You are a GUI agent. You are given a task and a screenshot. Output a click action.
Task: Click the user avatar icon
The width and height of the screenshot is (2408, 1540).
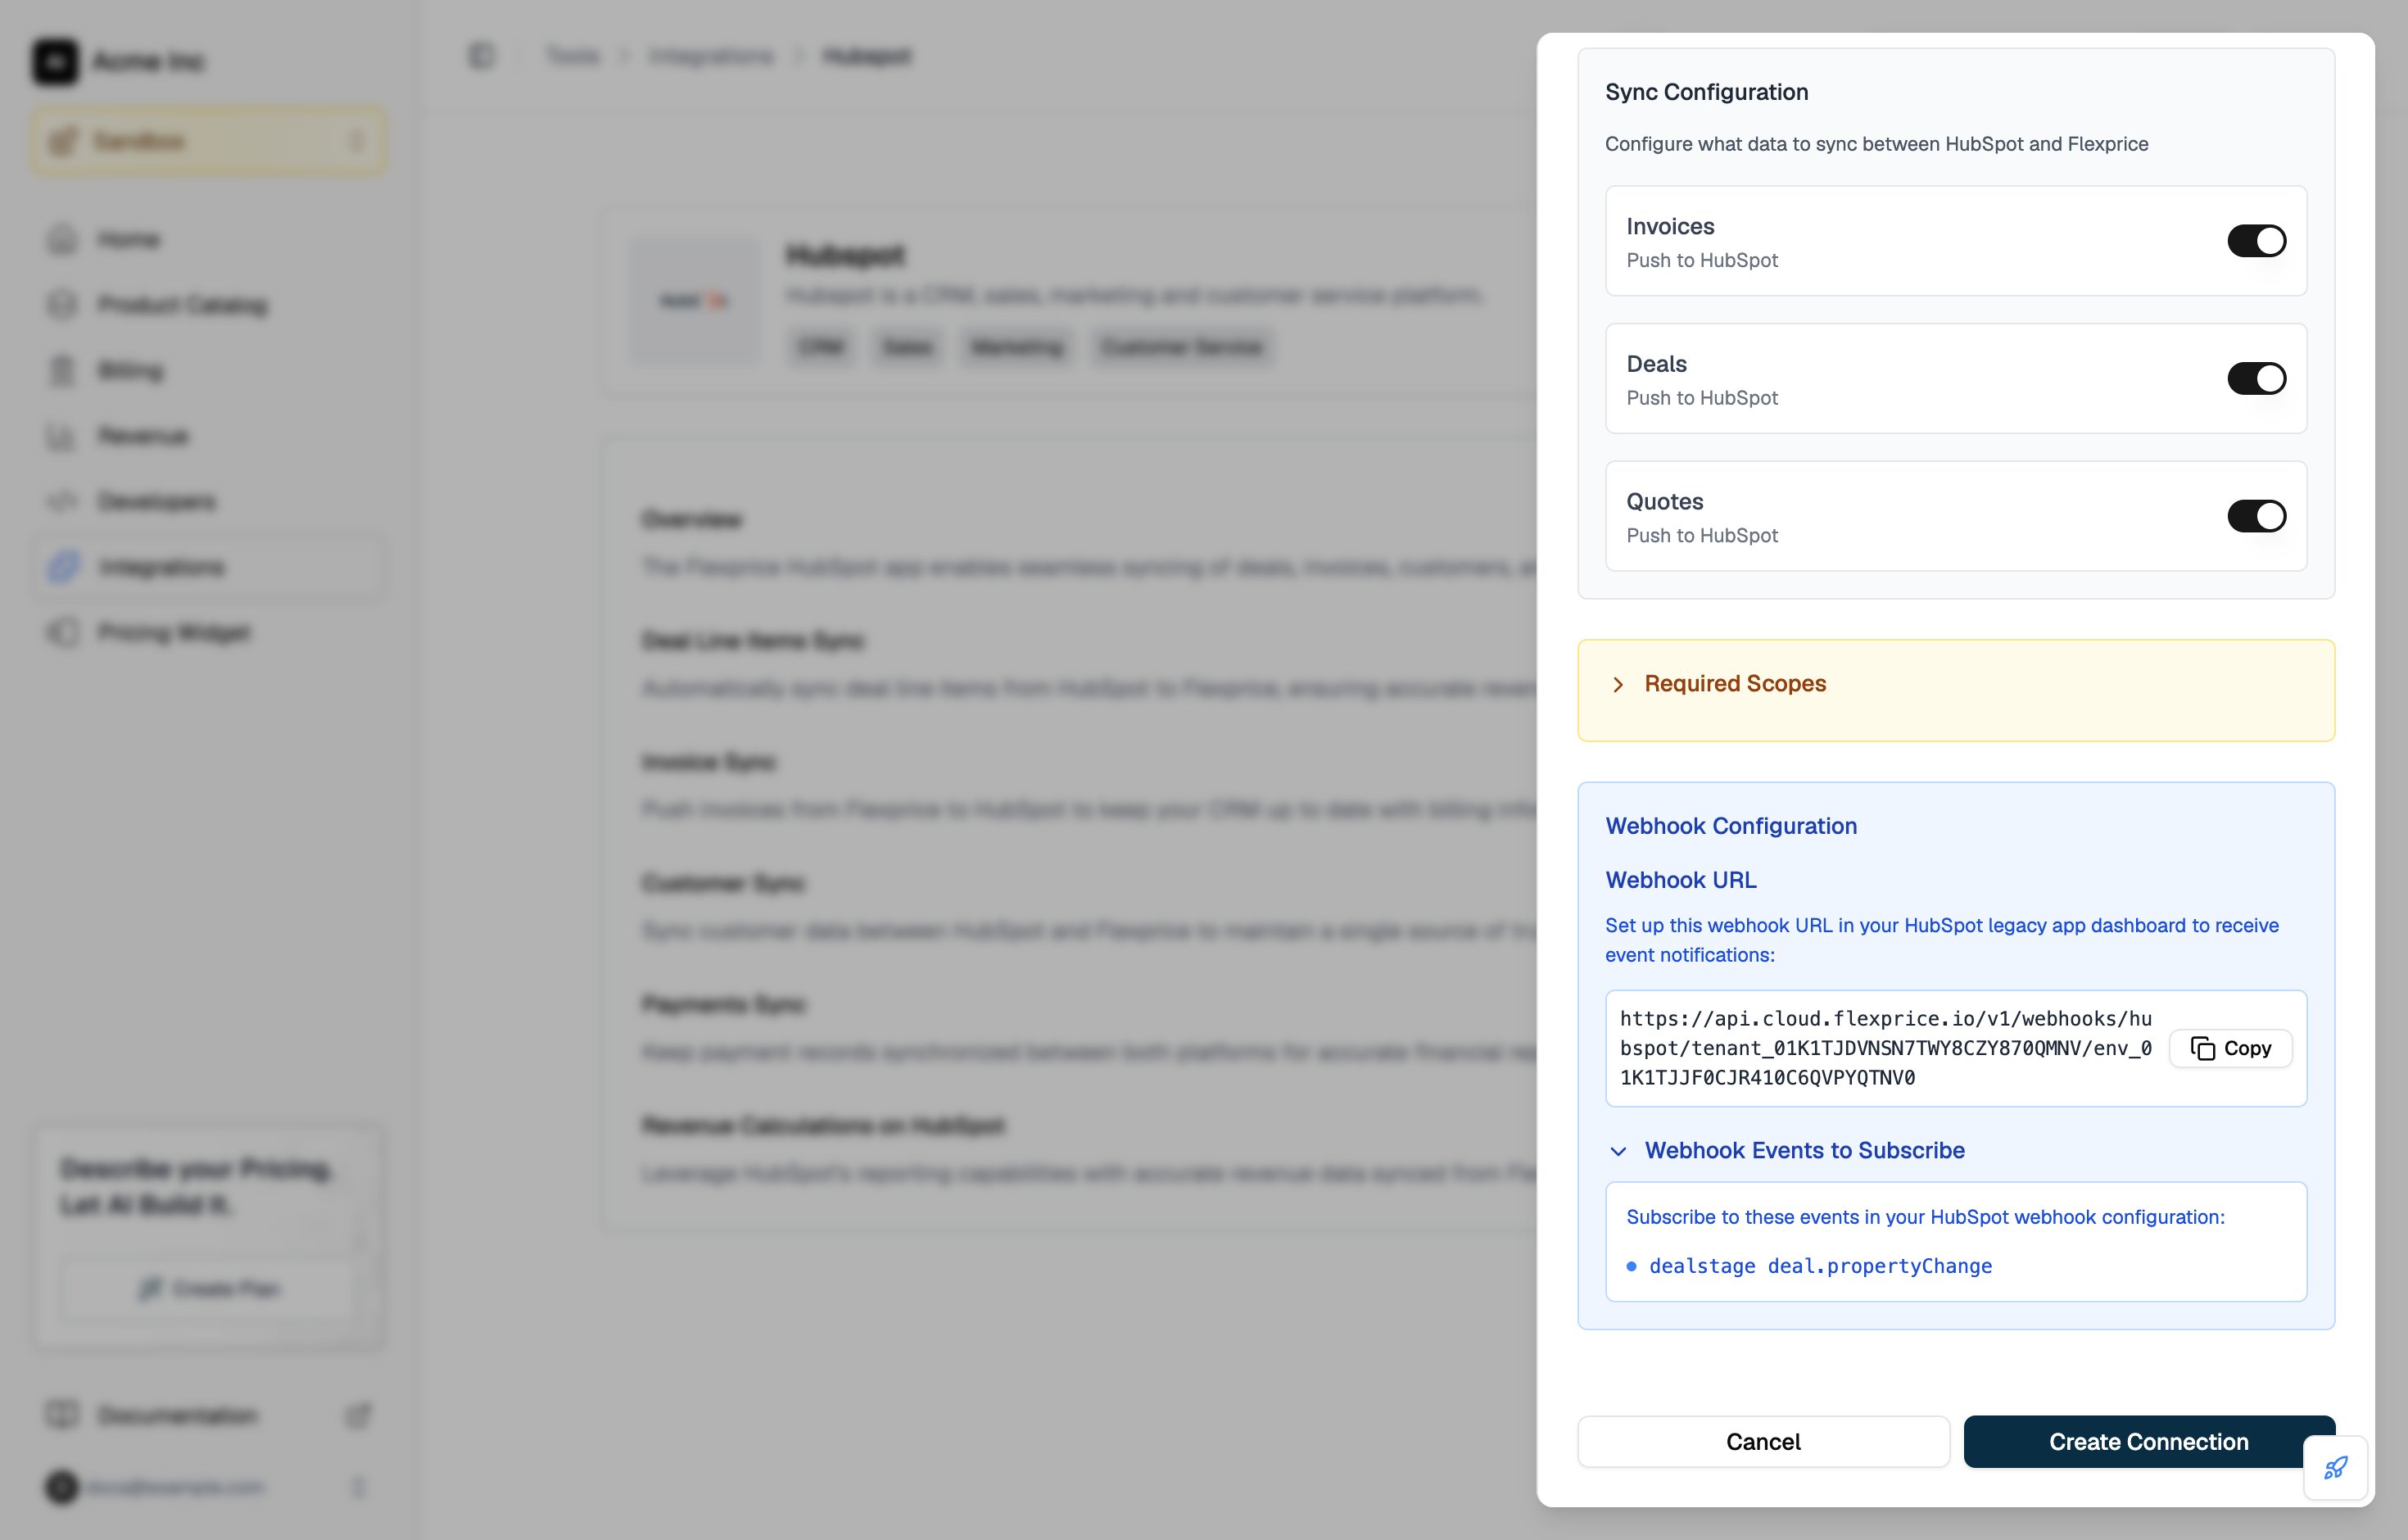coord(62,1487)
